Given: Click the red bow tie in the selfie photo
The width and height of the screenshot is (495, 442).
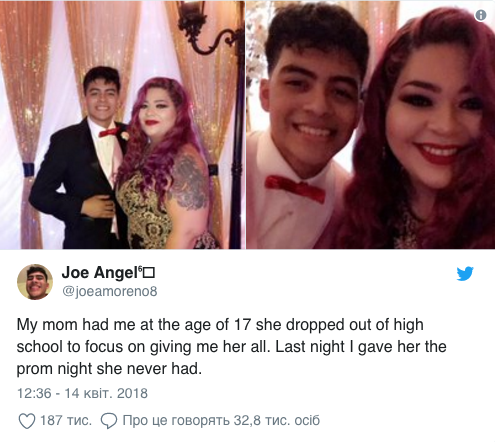Looking at the screenshot, I should [x=295, y=188].
